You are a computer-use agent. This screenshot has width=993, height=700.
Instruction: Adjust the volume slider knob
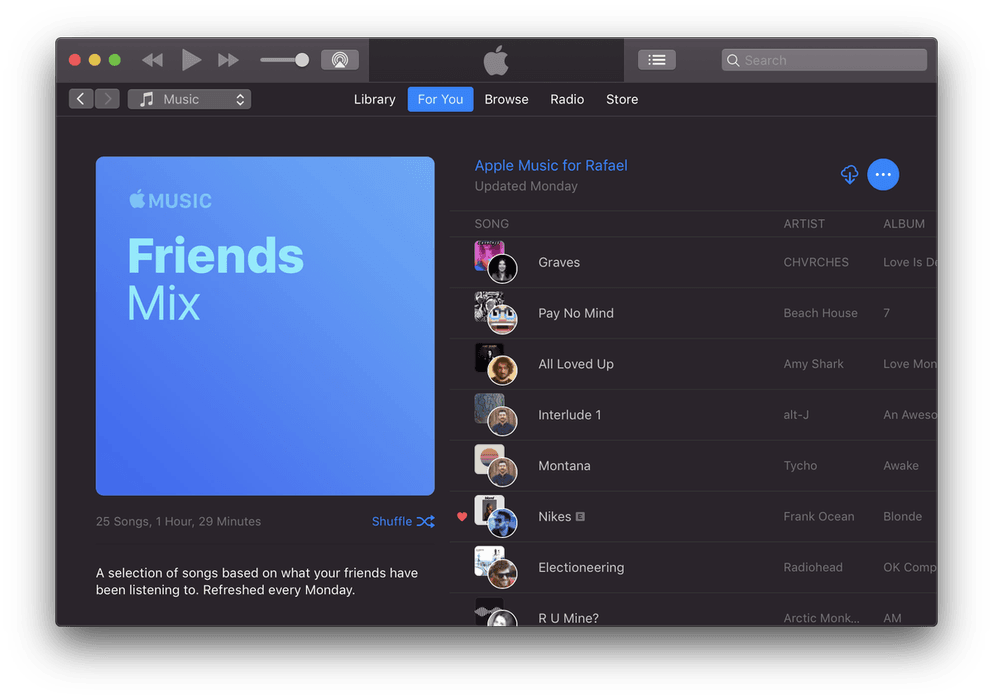301,60
